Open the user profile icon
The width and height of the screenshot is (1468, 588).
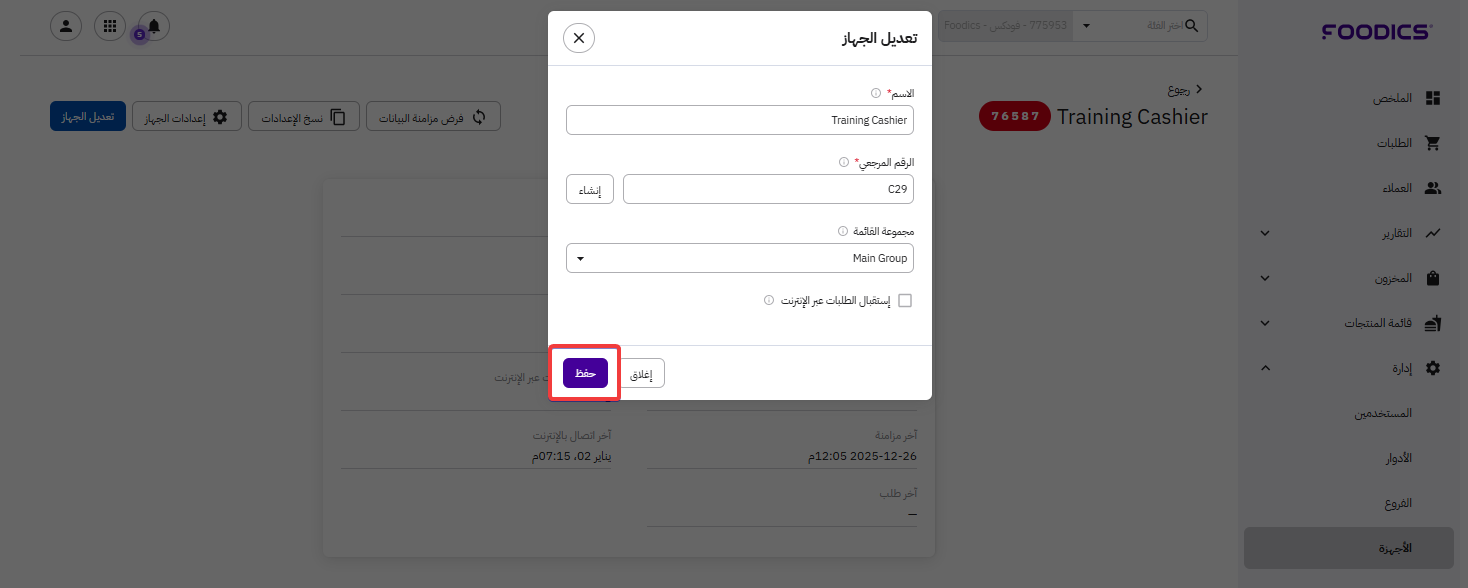(66, 26)
